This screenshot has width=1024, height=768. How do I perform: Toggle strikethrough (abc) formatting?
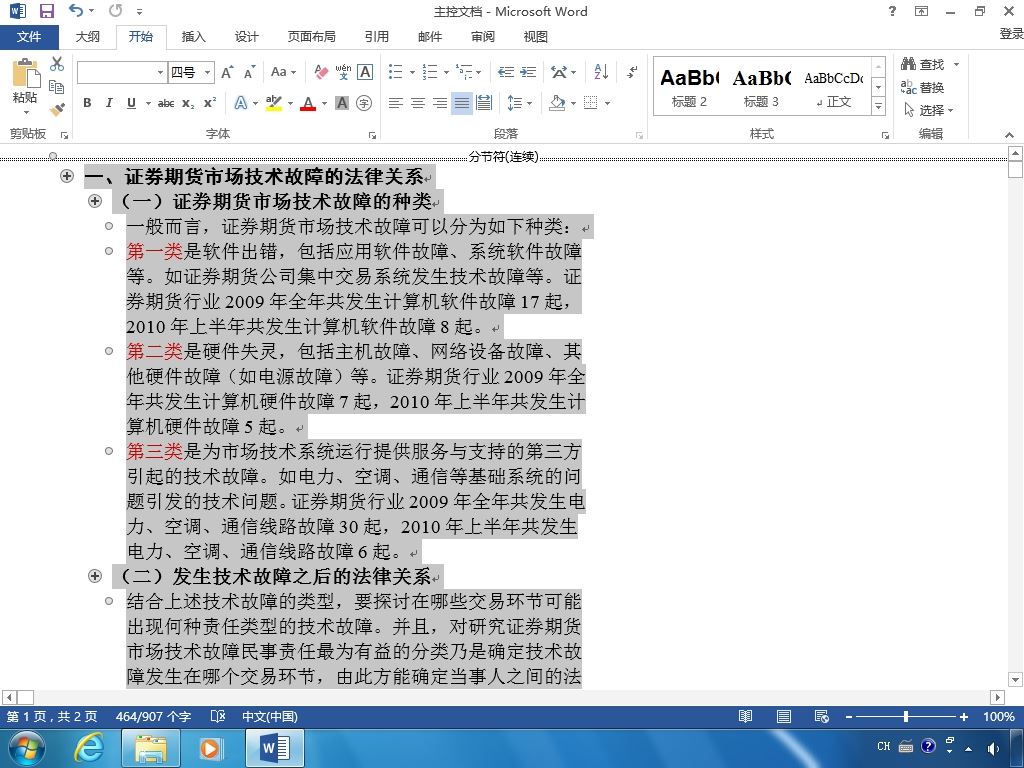coord(166,103)
